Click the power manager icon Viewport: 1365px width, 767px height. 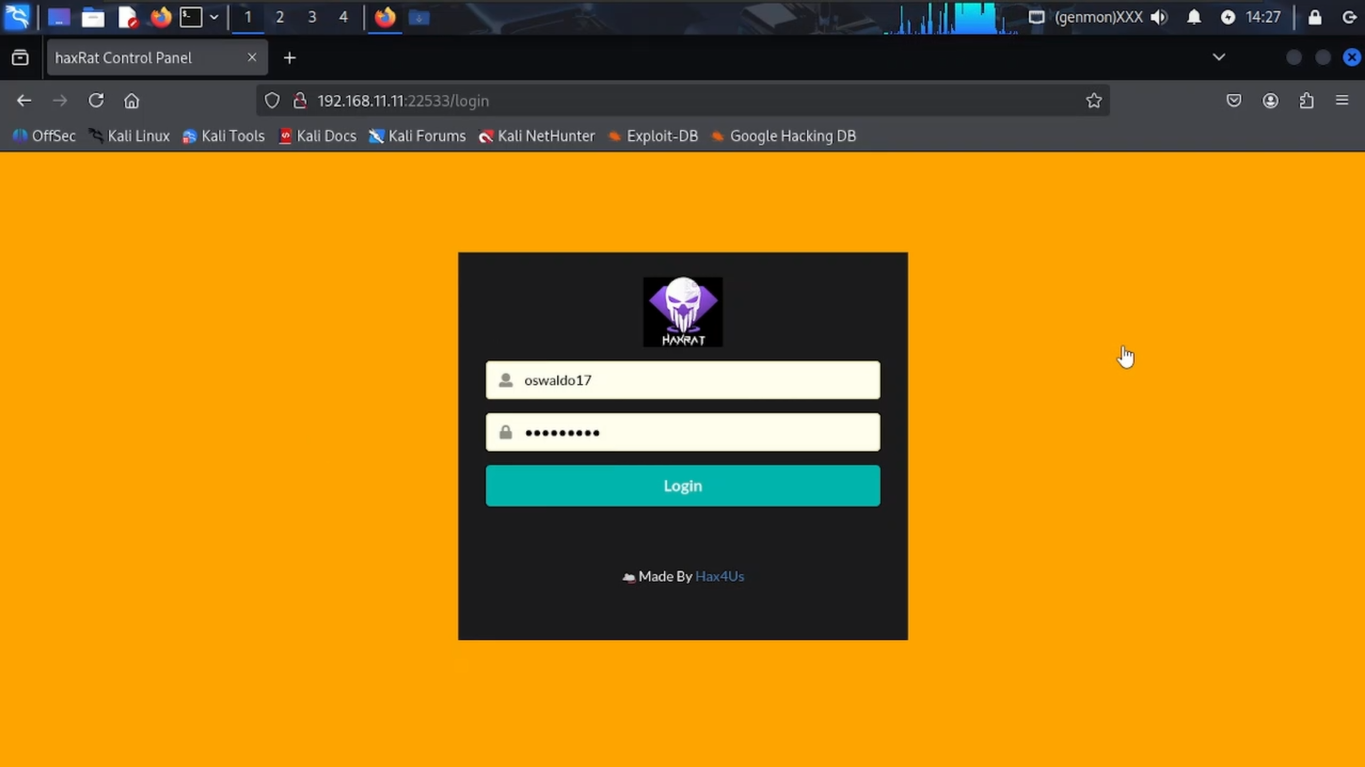[1228, 17]
